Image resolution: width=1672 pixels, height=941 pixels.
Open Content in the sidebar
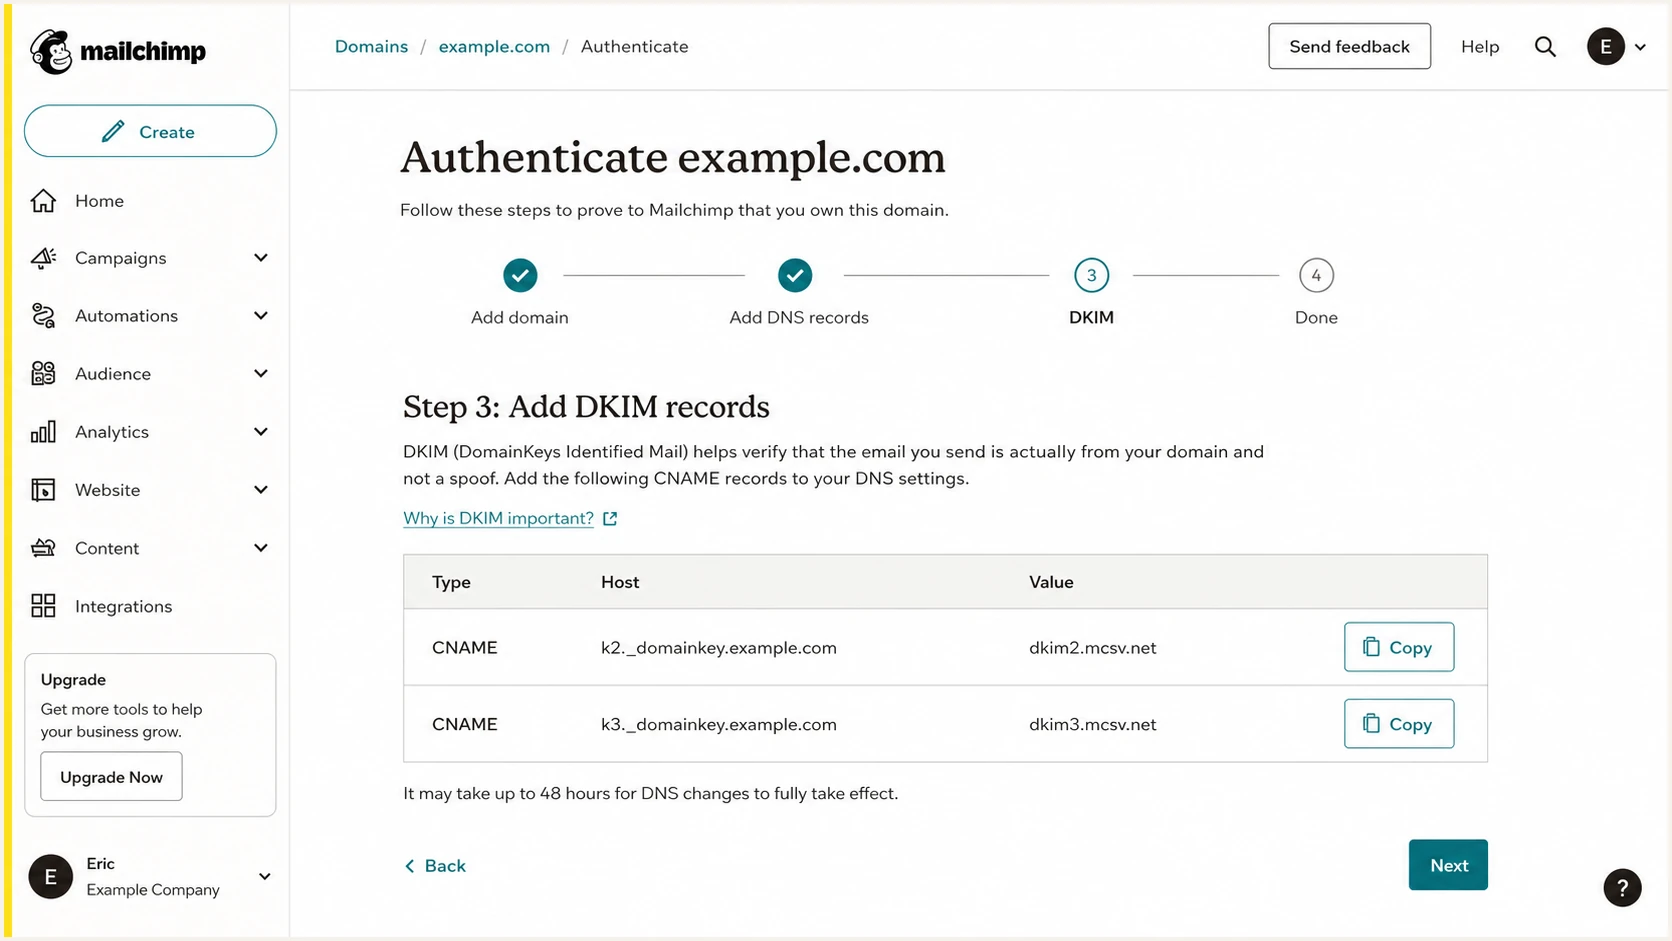[x=107, y=548]
